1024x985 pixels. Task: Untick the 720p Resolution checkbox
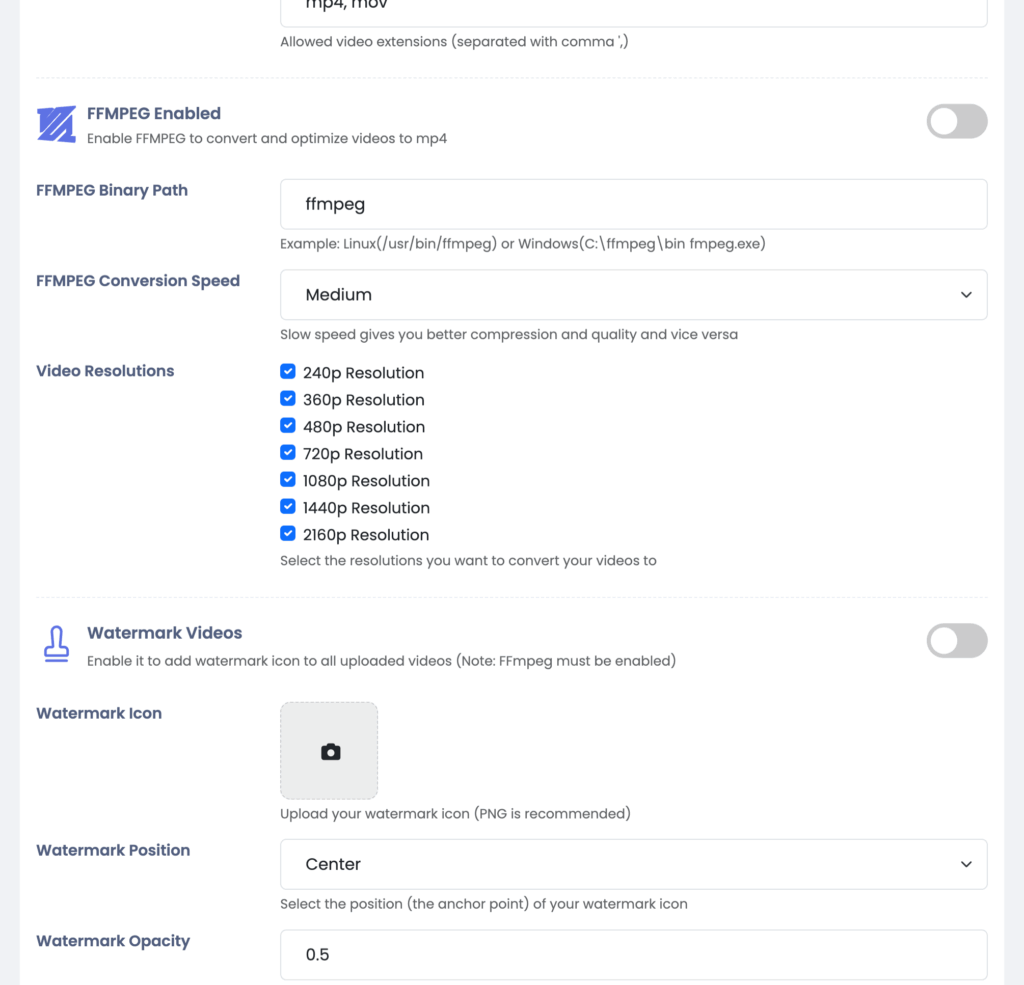pyautogui.click(x=288, y=453)
